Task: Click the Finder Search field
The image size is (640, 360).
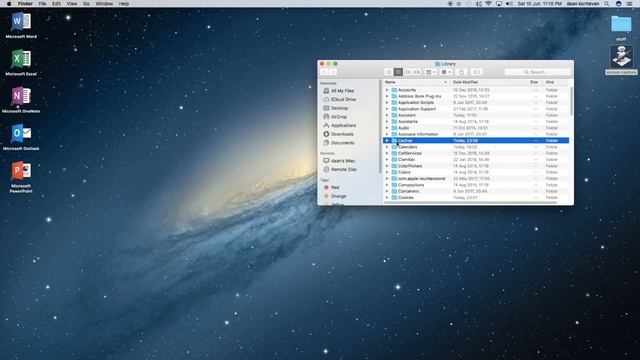Action: point(537,72)
